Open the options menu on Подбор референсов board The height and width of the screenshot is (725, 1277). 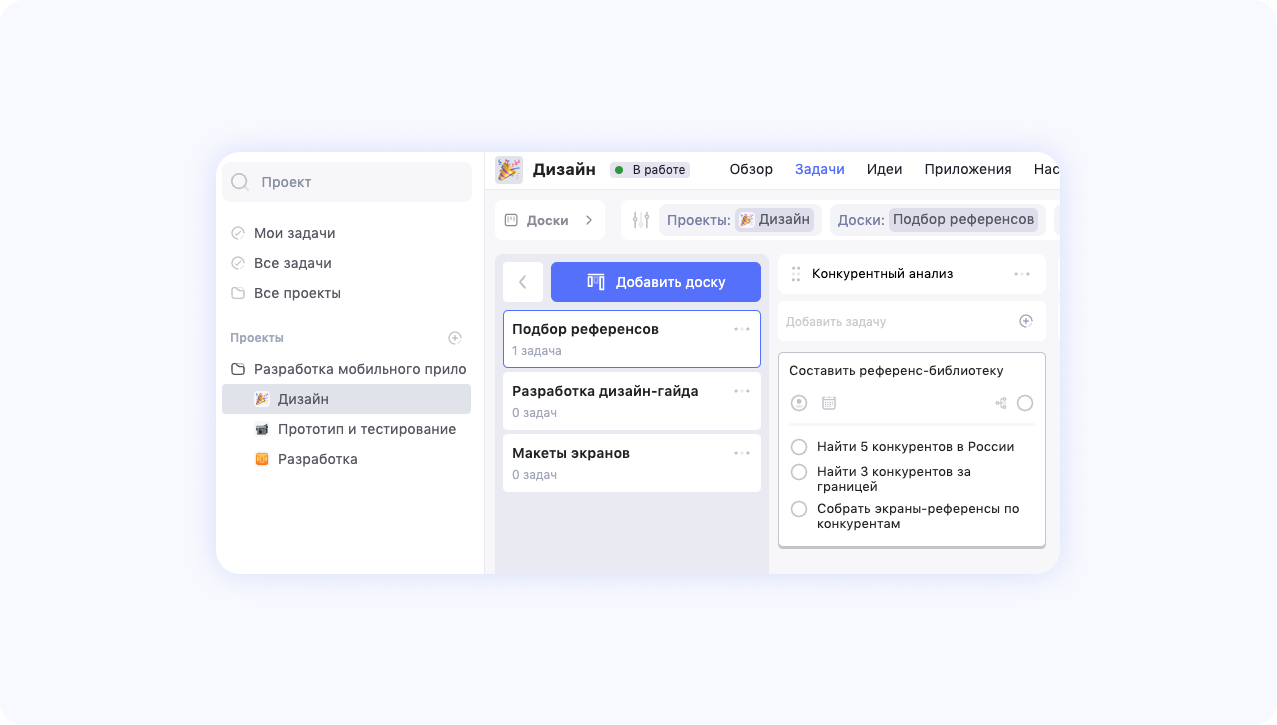point(741,328)
